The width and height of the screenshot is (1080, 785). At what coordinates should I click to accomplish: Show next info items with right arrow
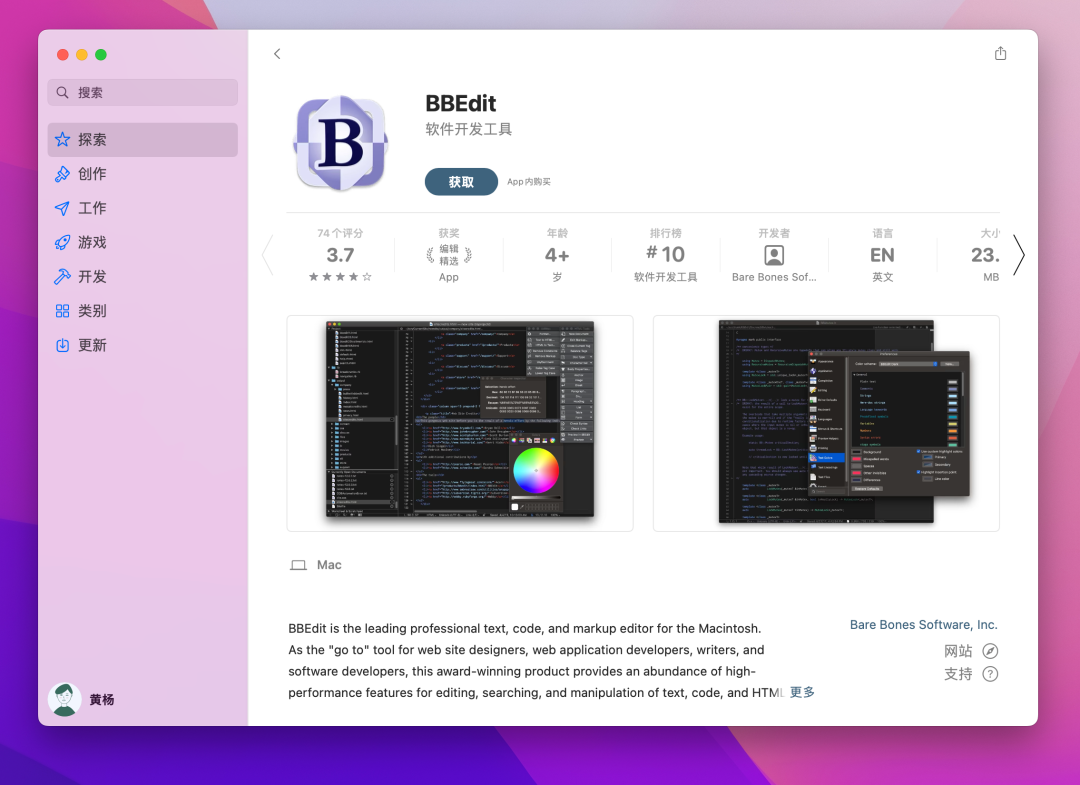(x=1019, y=255)
